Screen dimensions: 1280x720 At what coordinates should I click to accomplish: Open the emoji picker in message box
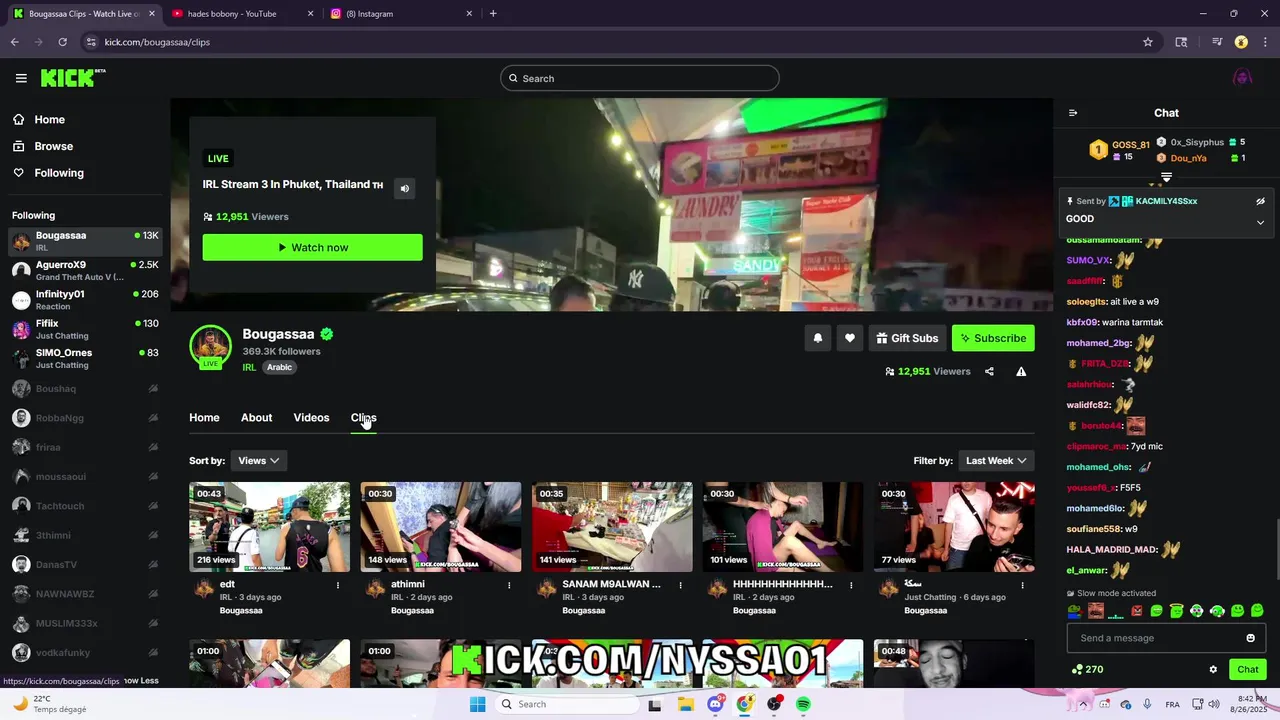1250,638
